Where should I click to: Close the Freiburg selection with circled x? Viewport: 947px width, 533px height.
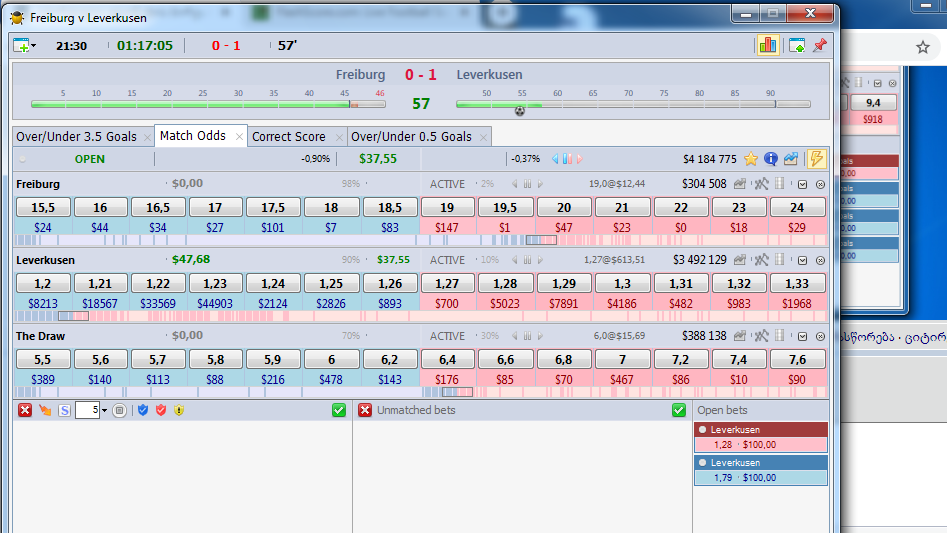(820, 184)
